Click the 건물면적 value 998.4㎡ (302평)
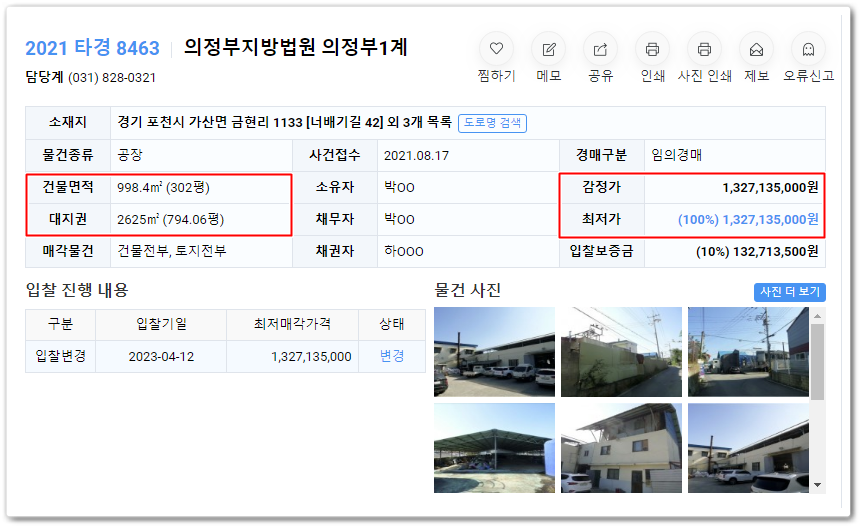Image resolution: width=863 pixels, height=529 pixels. [163, 188]
